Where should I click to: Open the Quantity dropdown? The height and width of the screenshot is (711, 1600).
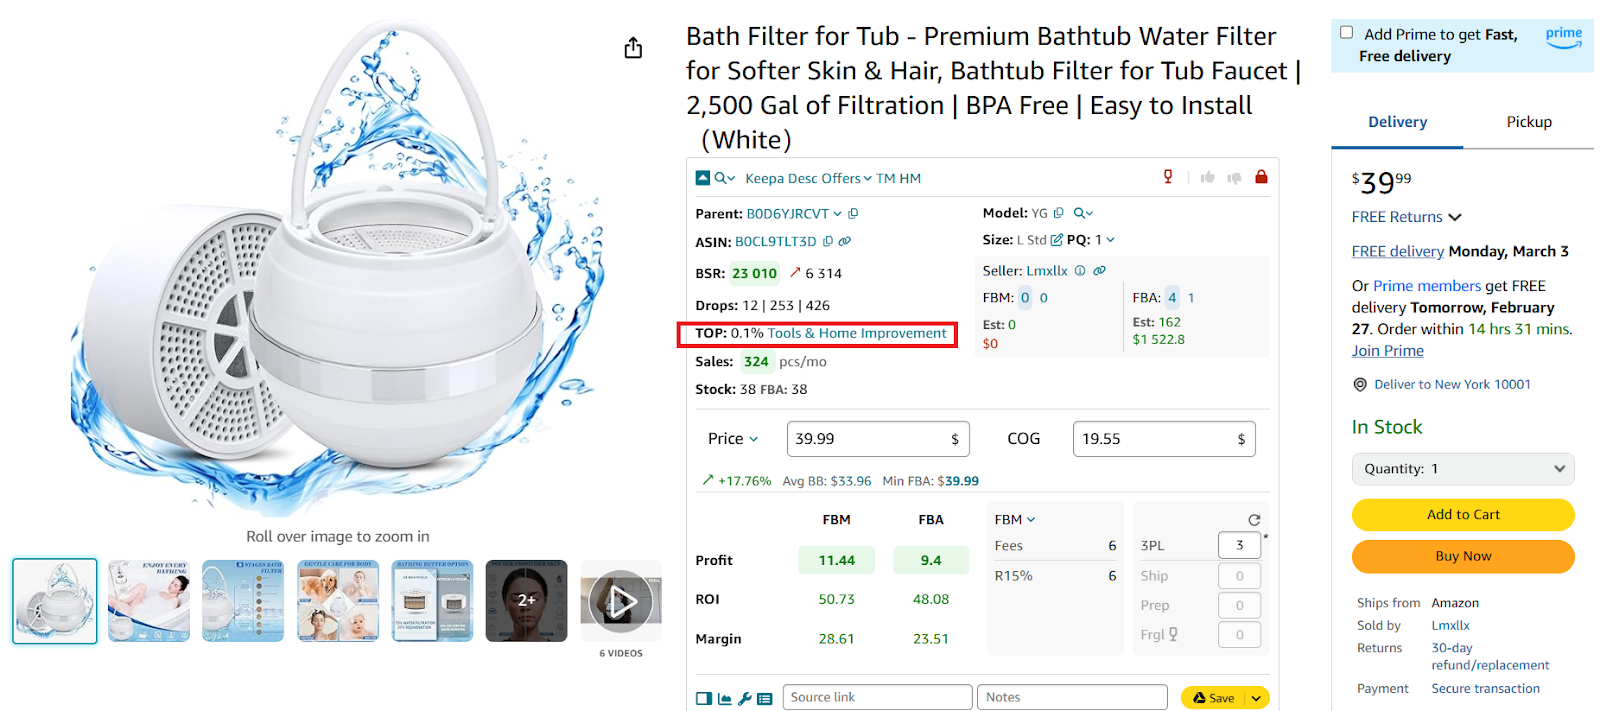[1463, 468]
